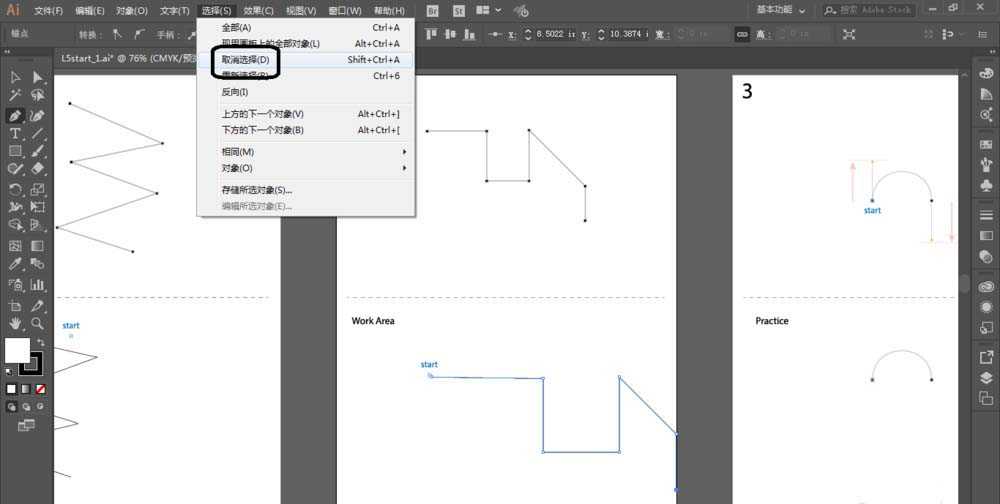Choose the Hand tool
The height and width of the screenshot is (504, 1000).
[x=16, y=324]
